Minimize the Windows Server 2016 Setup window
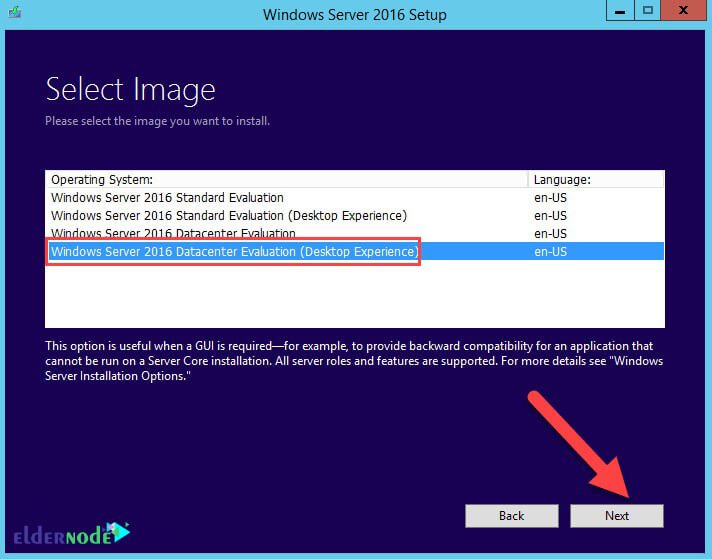This screenshot has height=559, width=712. tap(620, 10)
